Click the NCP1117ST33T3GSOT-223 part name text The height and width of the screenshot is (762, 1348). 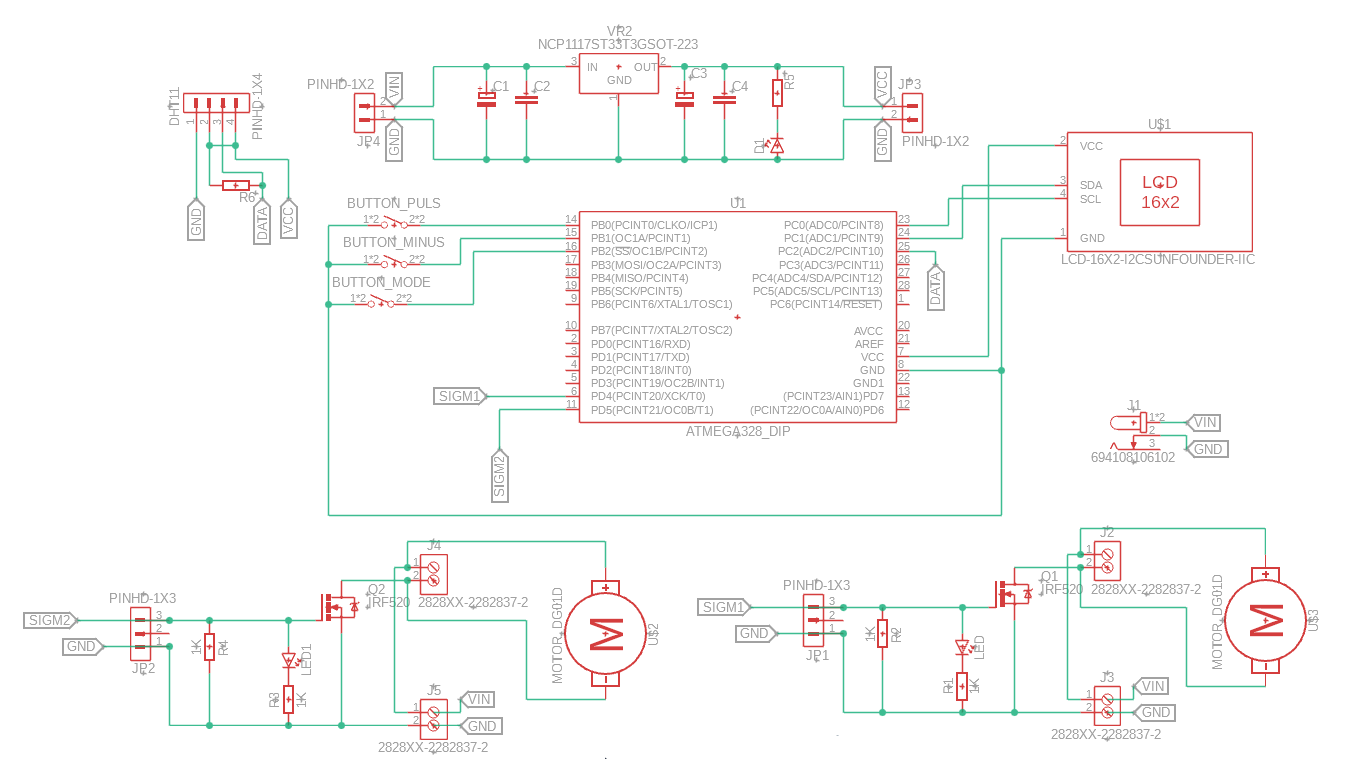click(618, 44)
